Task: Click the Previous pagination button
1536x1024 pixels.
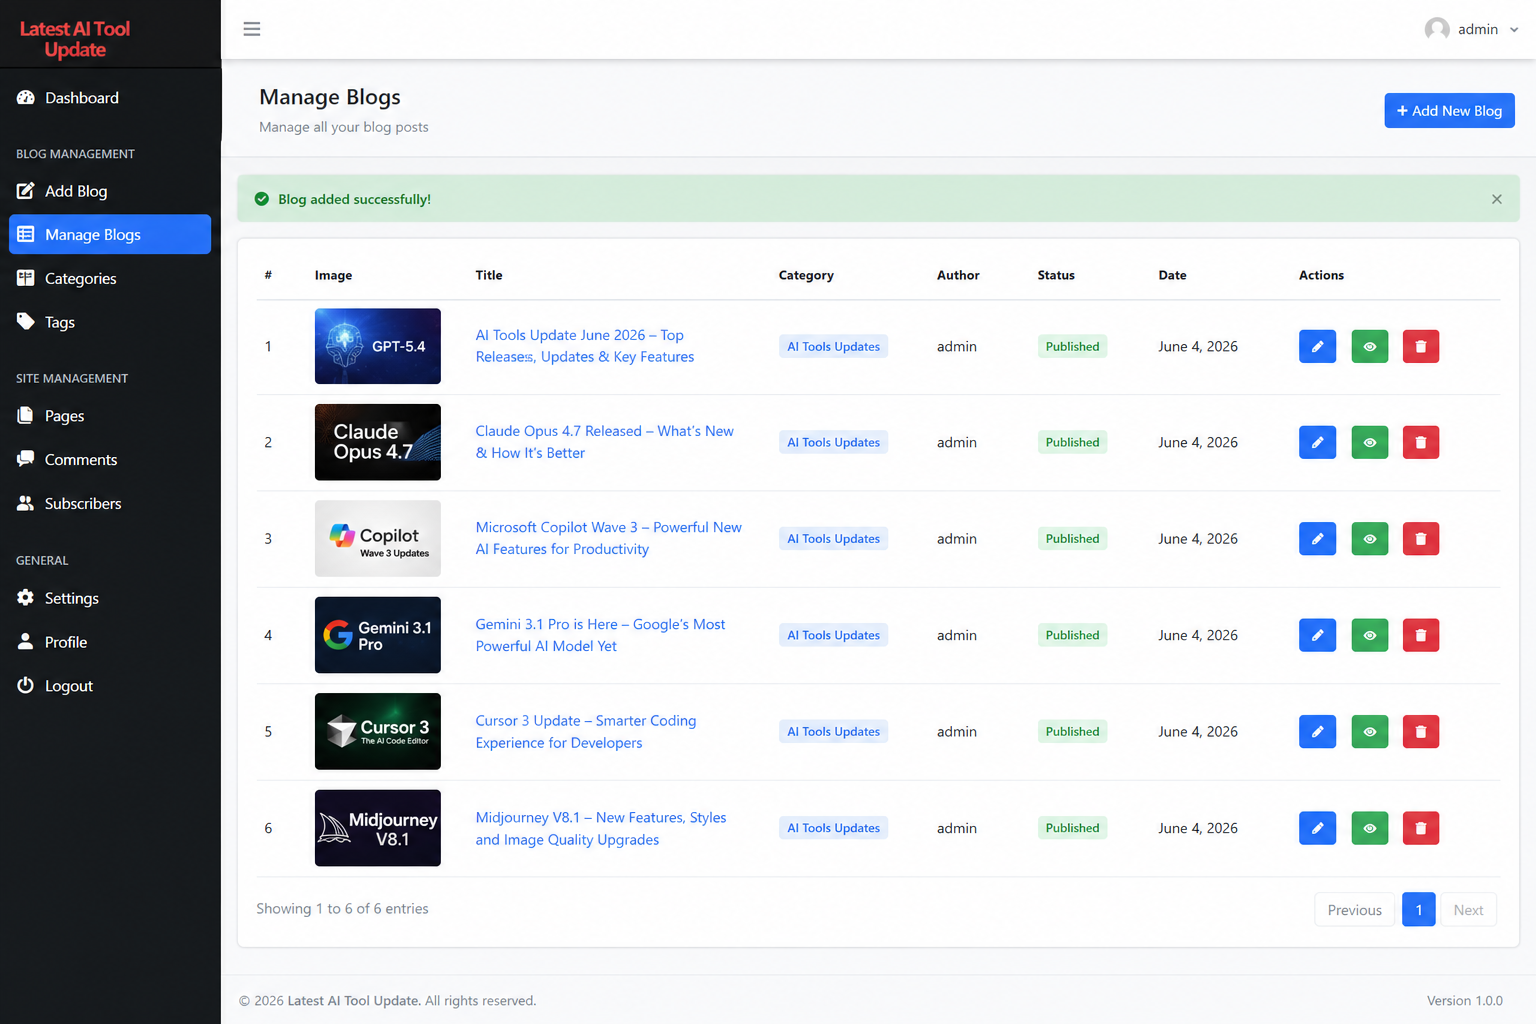Action: [1354, 910]
